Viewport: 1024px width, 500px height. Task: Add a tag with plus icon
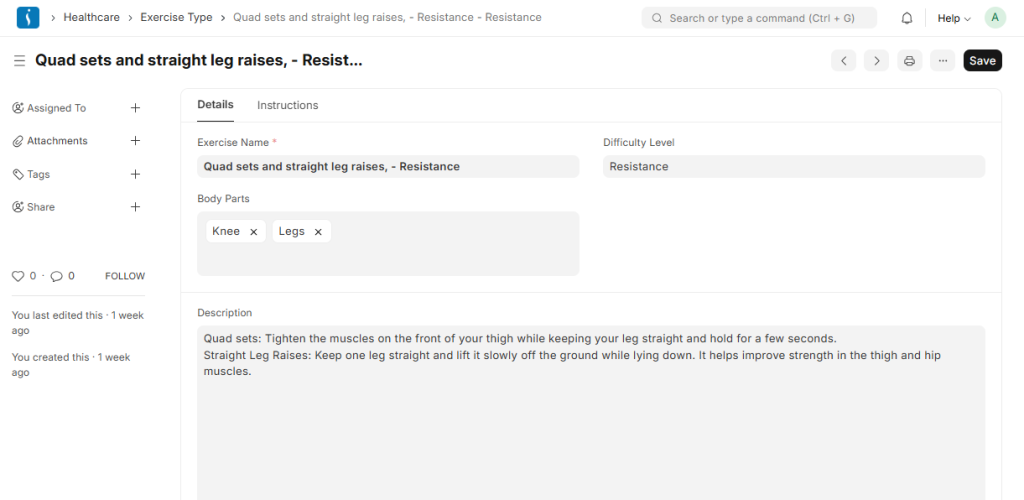click(x=136, y=174)
